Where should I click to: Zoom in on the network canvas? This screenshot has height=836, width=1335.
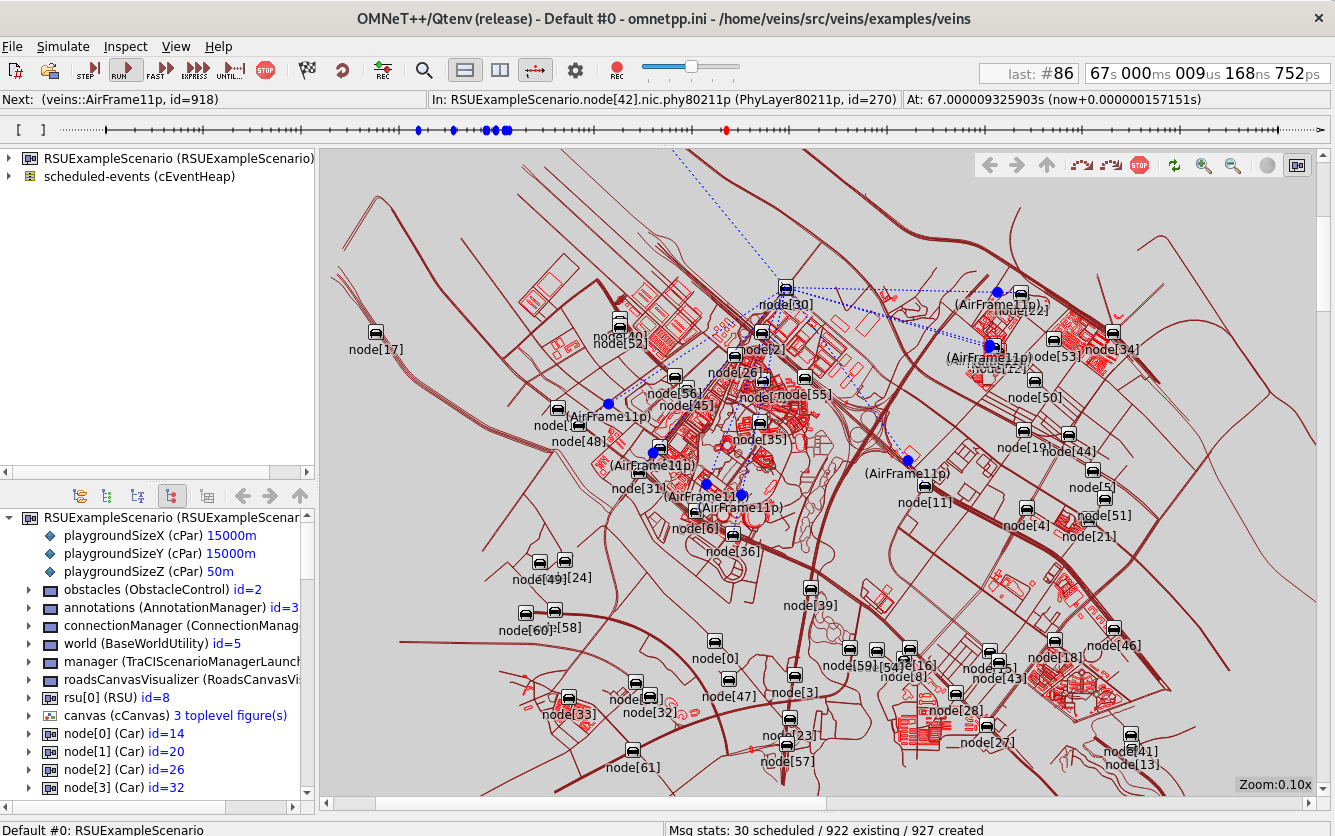[1204, 166]
